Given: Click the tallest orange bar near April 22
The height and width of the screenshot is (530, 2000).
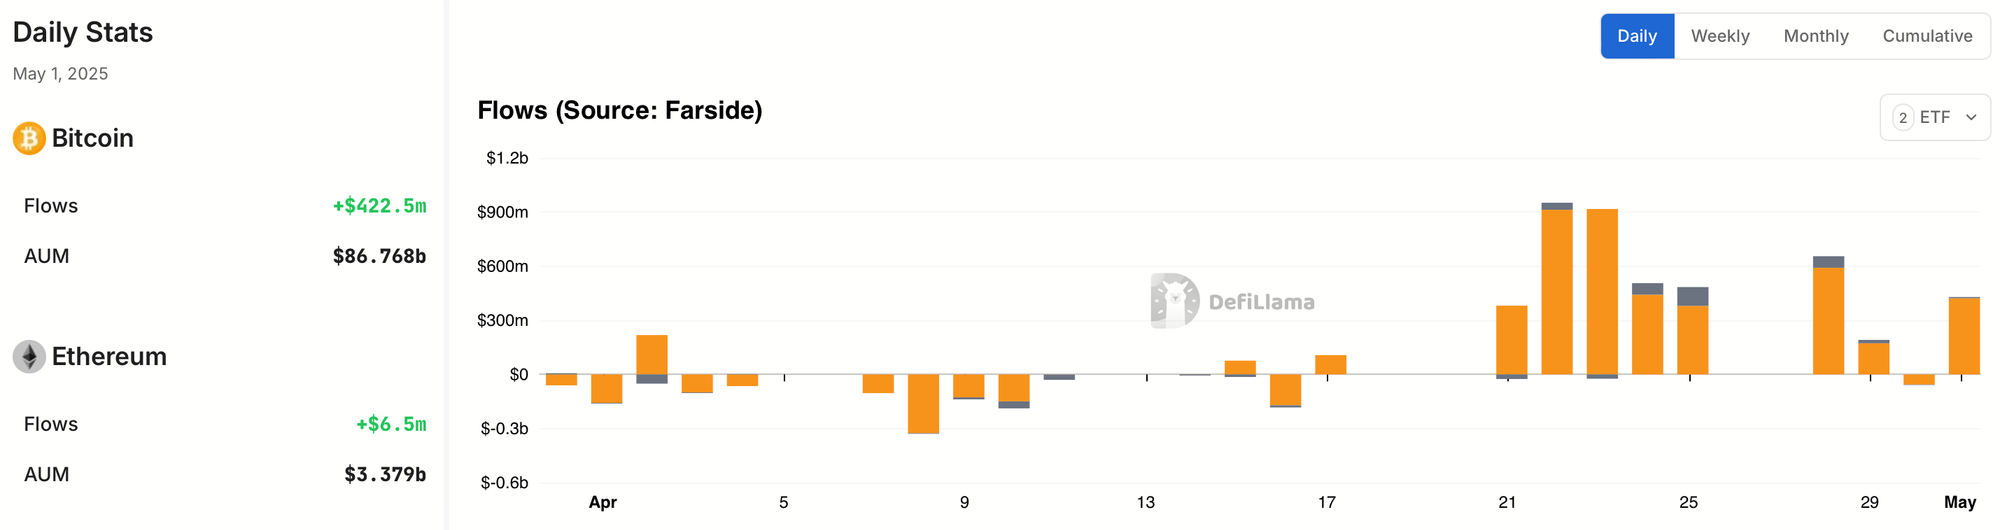Looking at the screenshot, I should click(1557, 292).
